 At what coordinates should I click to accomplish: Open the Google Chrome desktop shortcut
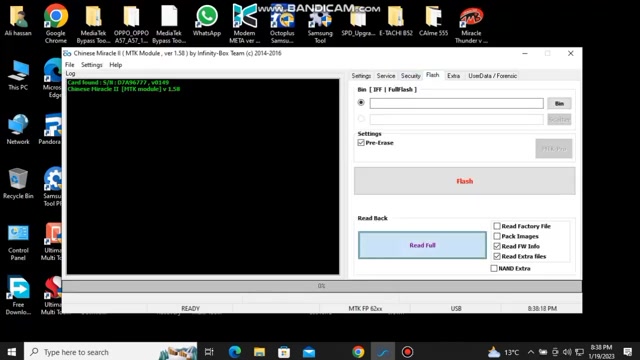click(x=56, y=23)
